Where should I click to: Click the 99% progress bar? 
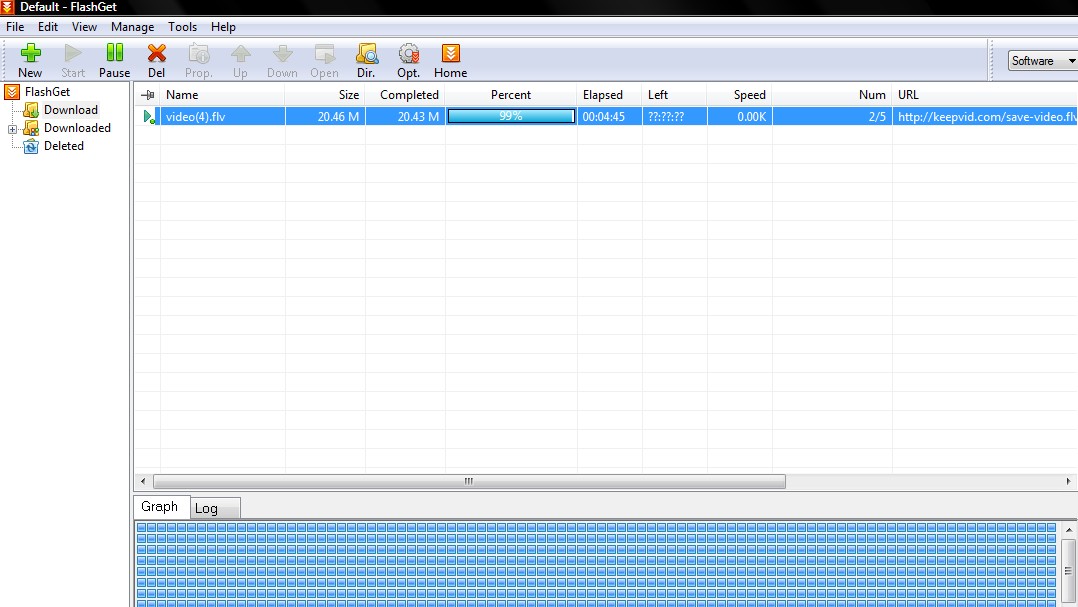(511, 117)
